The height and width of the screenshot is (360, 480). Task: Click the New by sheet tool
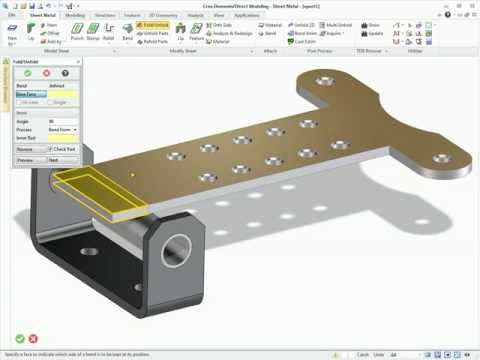pos(12,33)
